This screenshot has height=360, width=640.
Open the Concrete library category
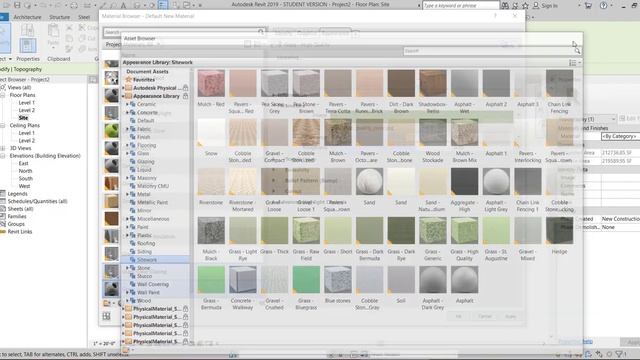pos(147,112)
